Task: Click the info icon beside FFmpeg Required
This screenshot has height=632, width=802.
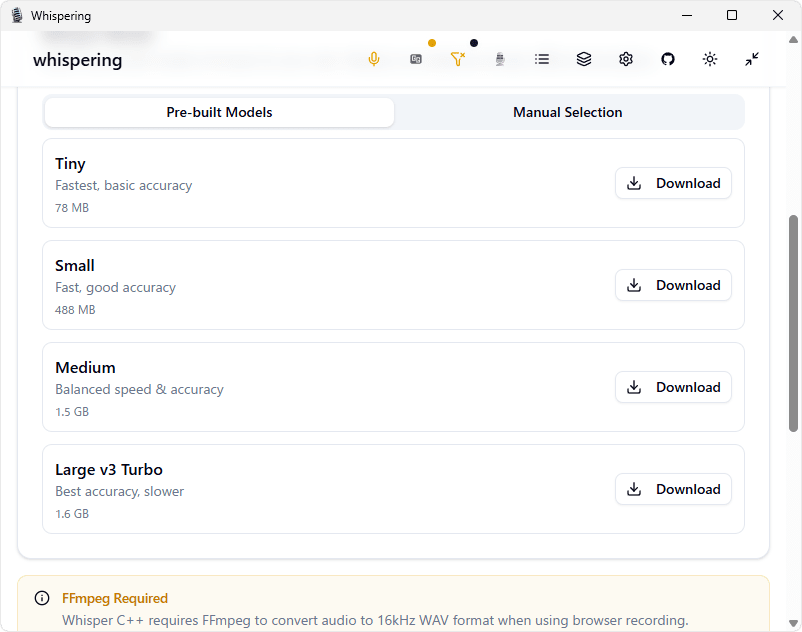Action: 42,598
